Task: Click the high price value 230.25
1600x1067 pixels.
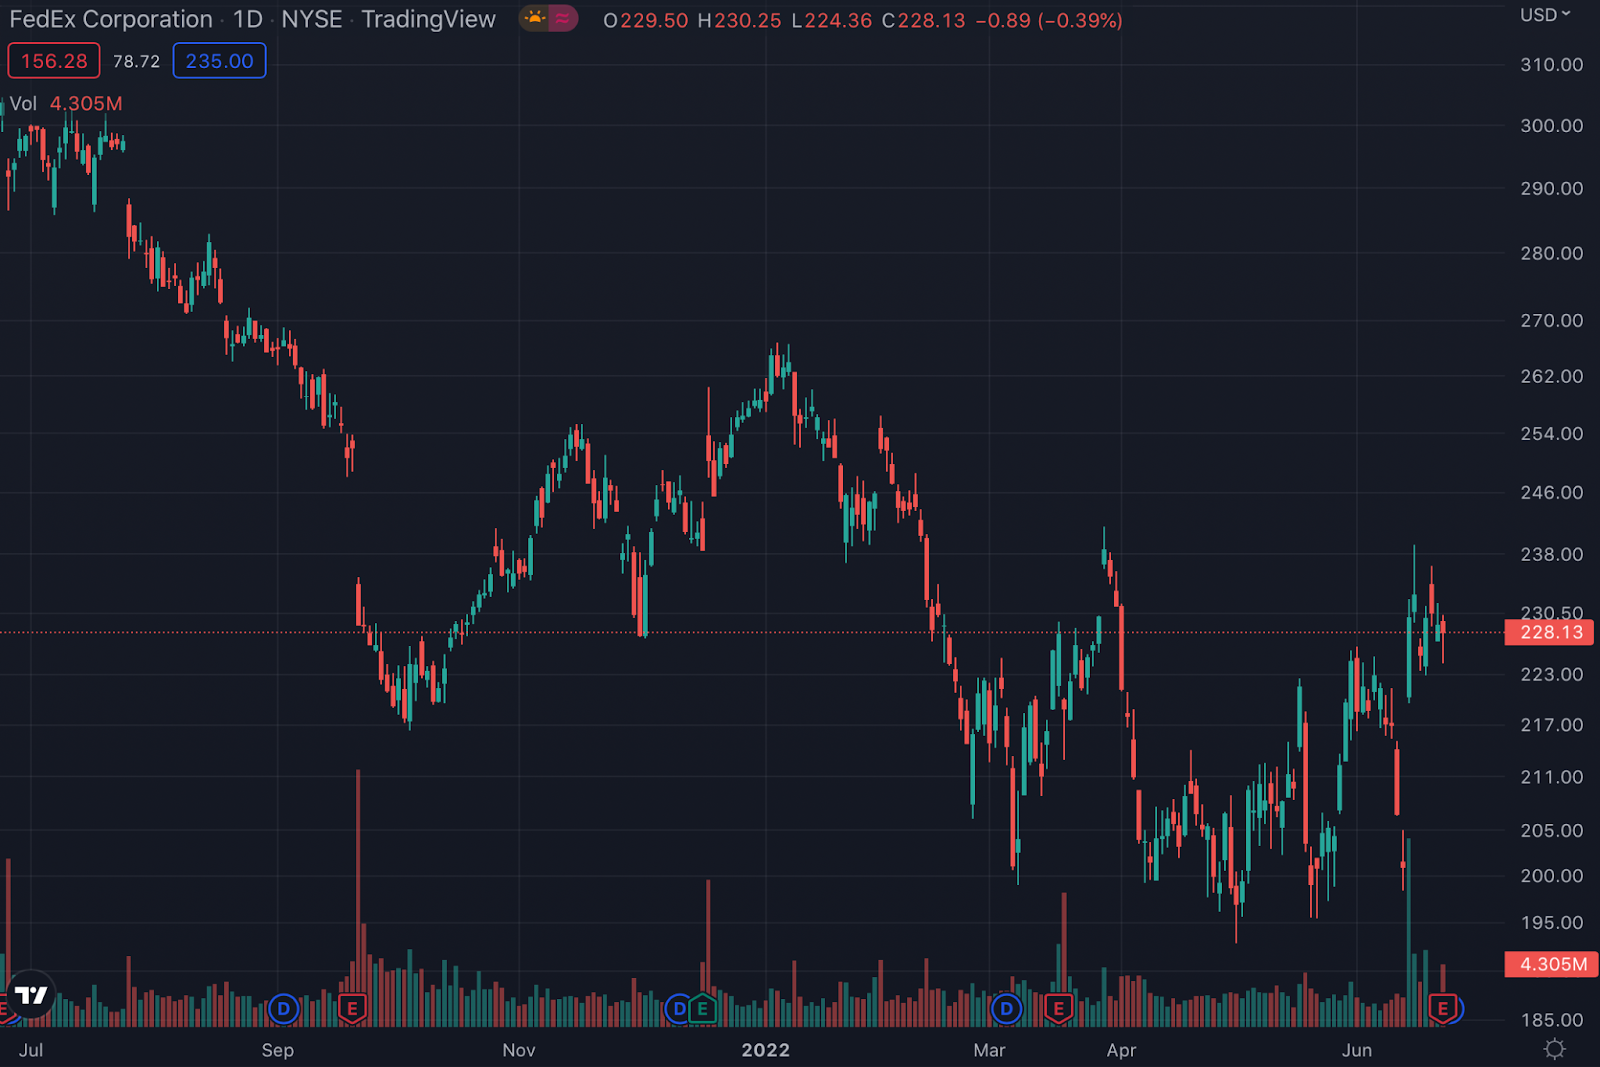Action: [x=747, y=20]
